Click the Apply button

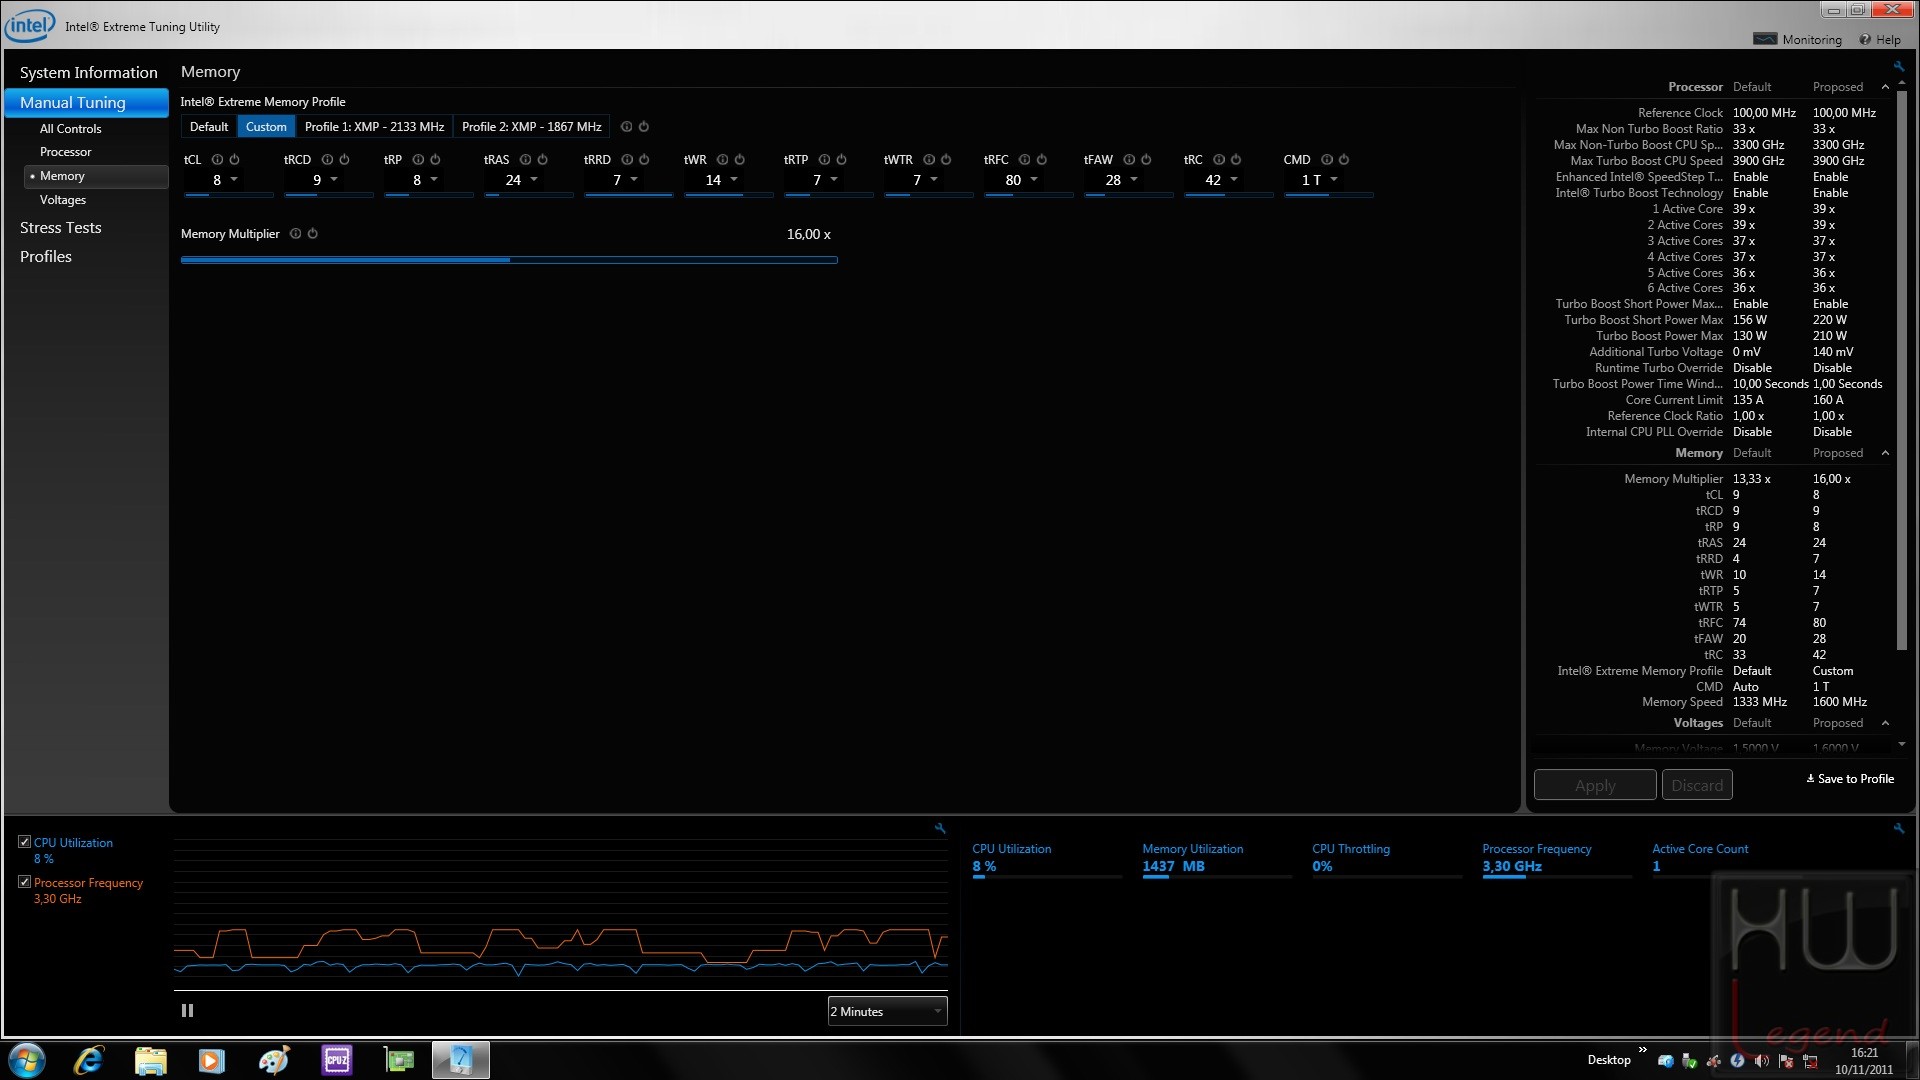[1595, 785]
